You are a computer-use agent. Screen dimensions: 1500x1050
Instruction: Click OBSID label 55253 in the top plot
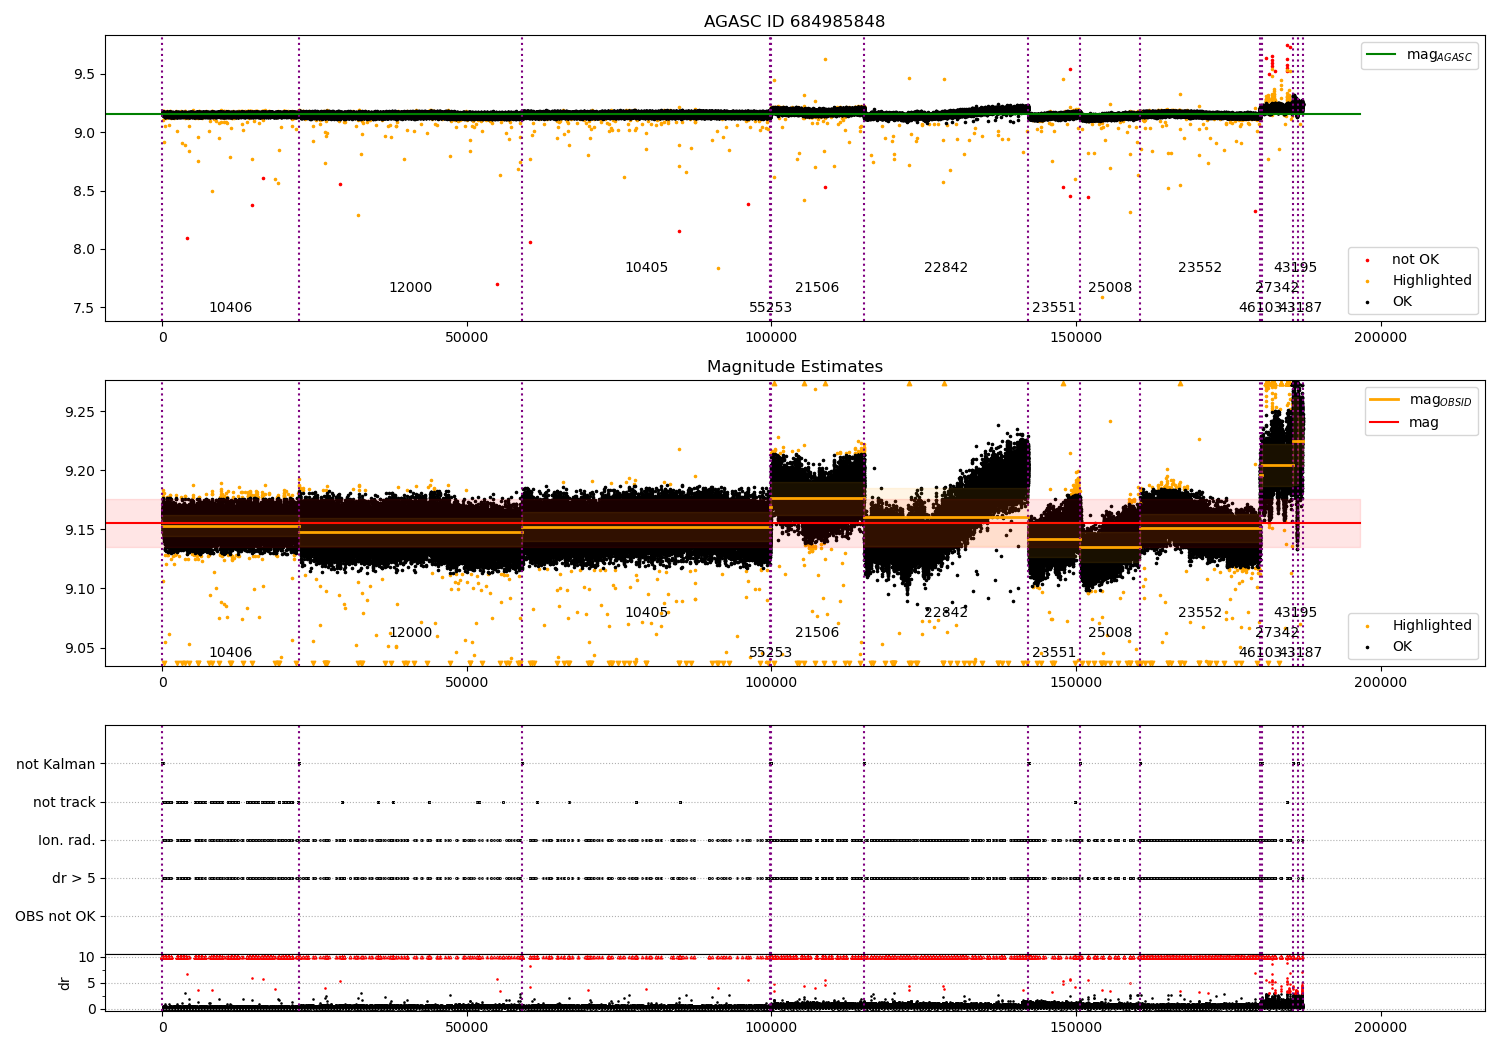[x=771, y=308]
